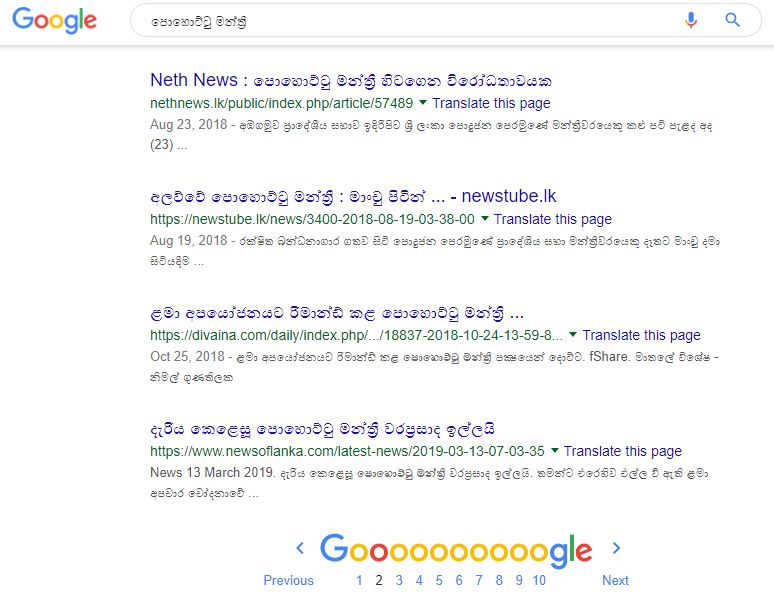Image resolution: width=774 pixels, height=597 pixels.
Task: Go to results page 6
Action: pyautogui.click(x=459, y=580)
